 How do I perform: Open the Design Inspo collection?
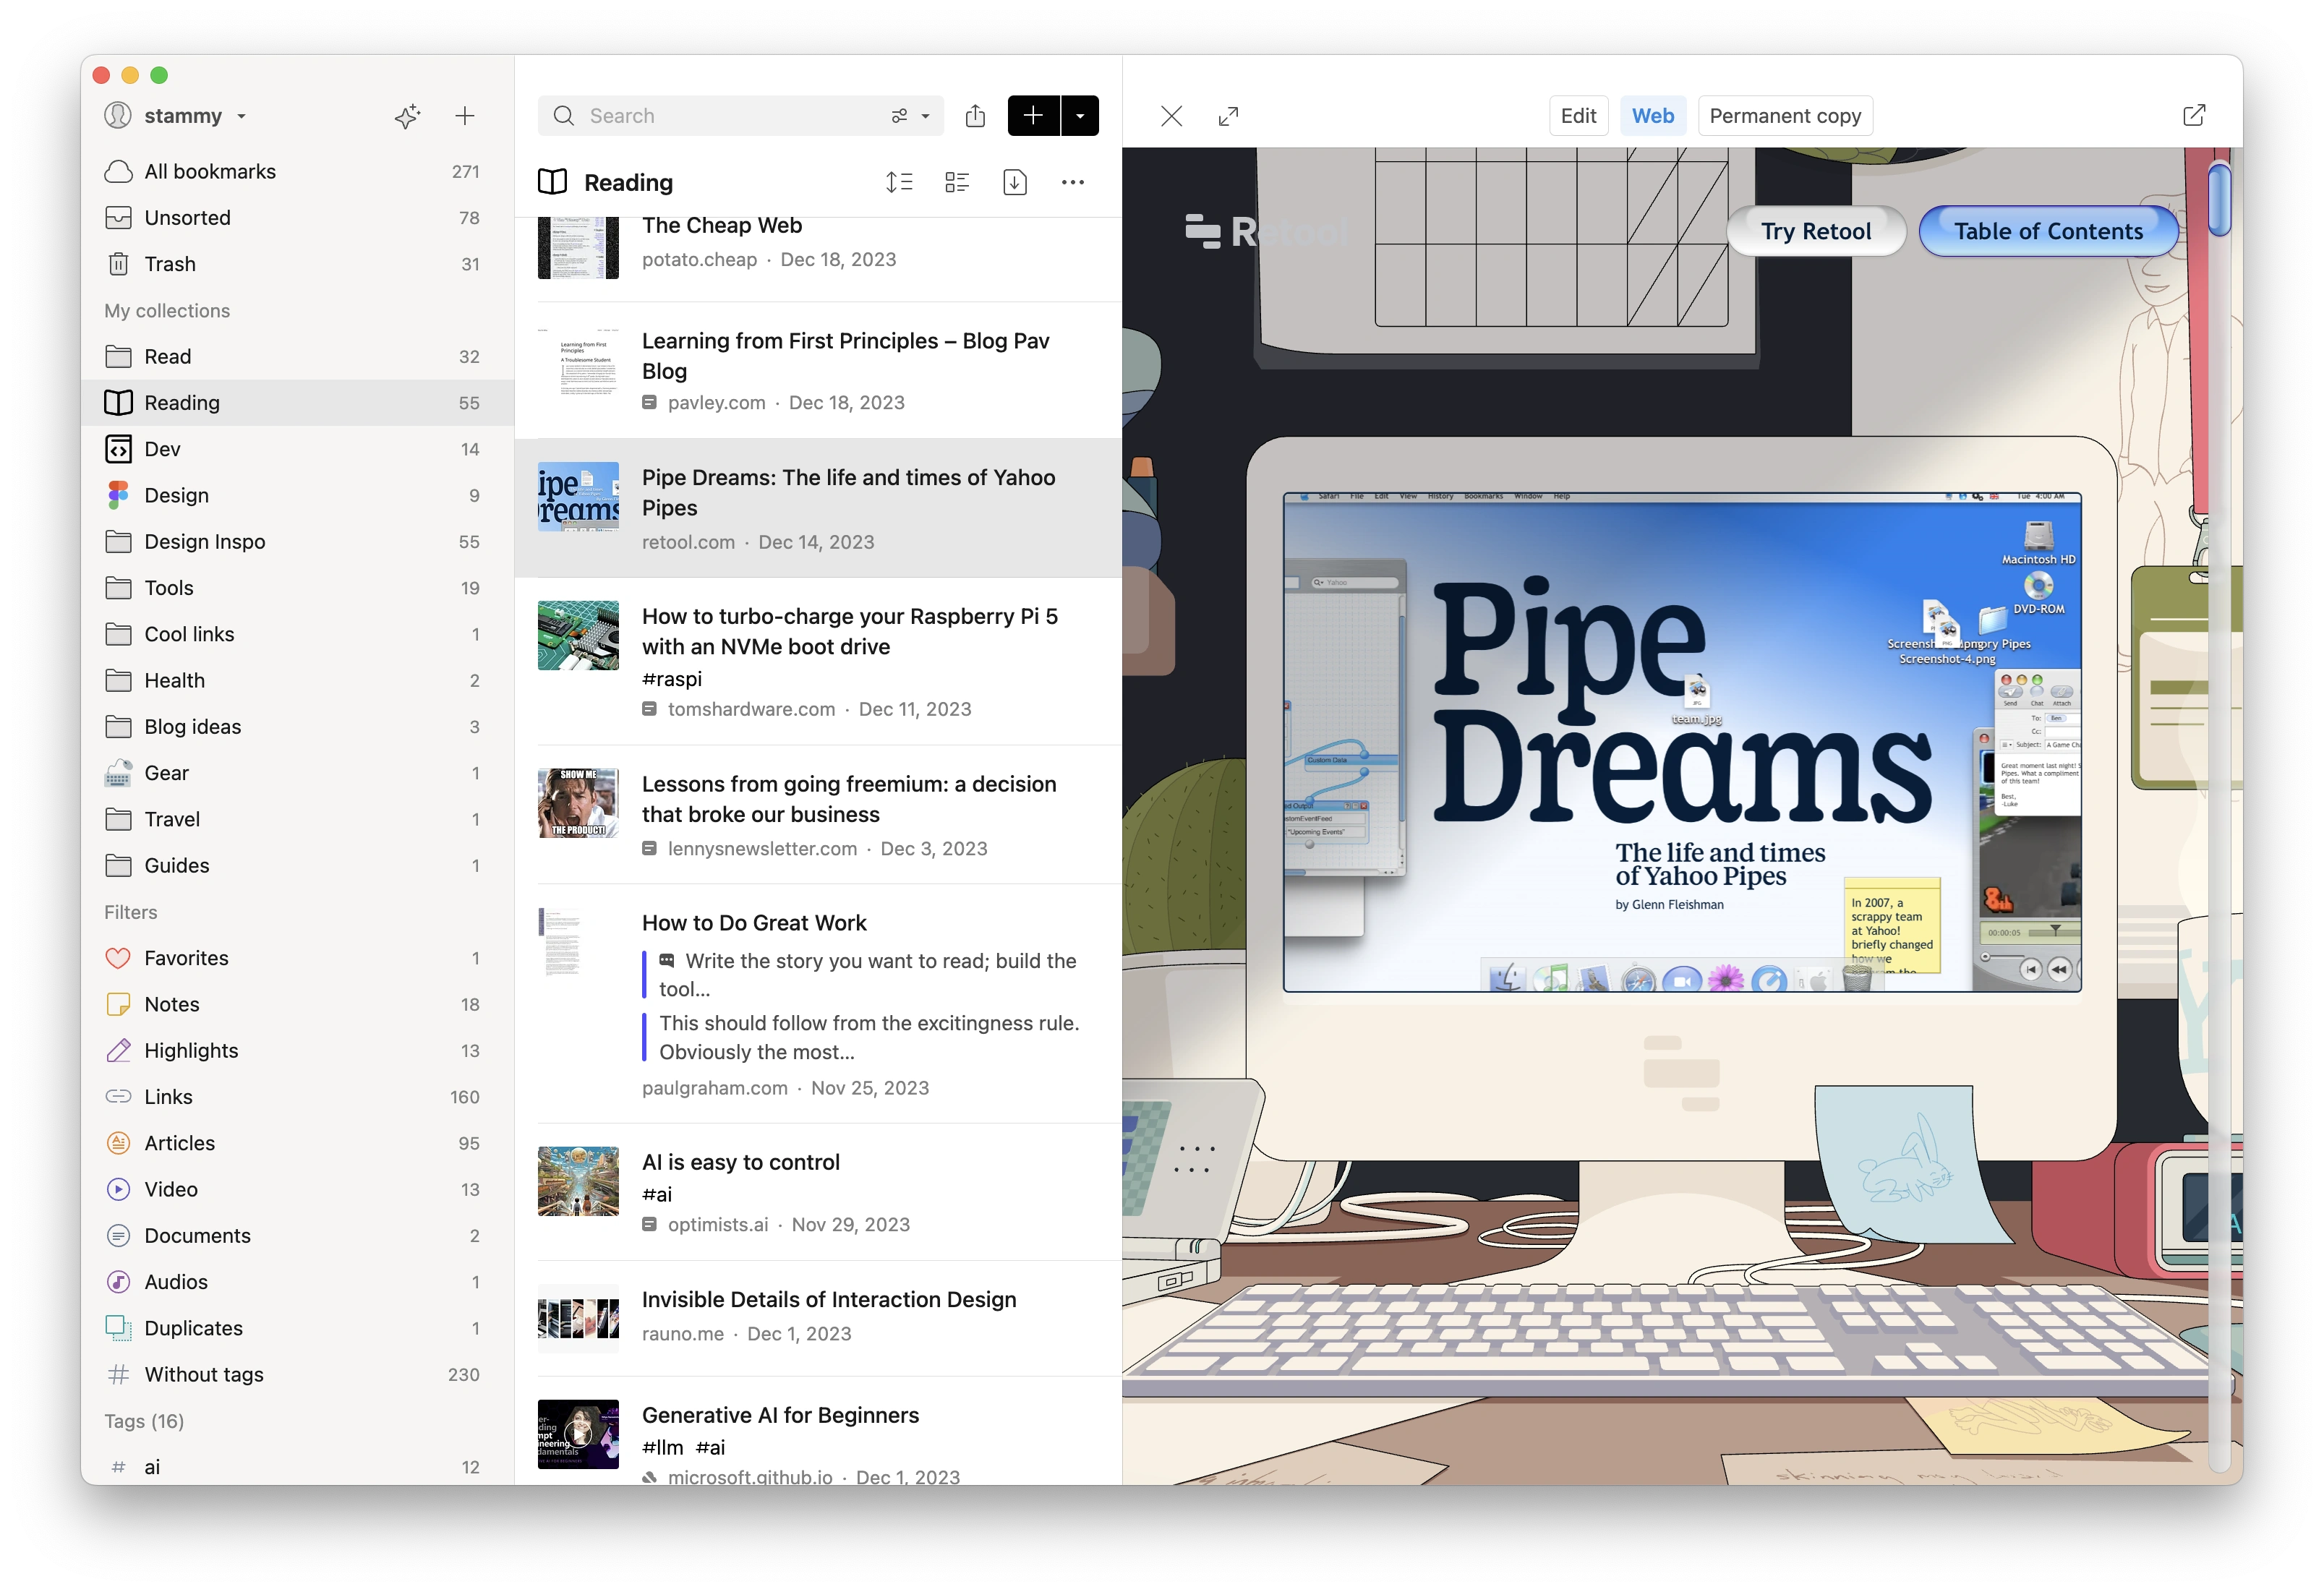(297, 541)
